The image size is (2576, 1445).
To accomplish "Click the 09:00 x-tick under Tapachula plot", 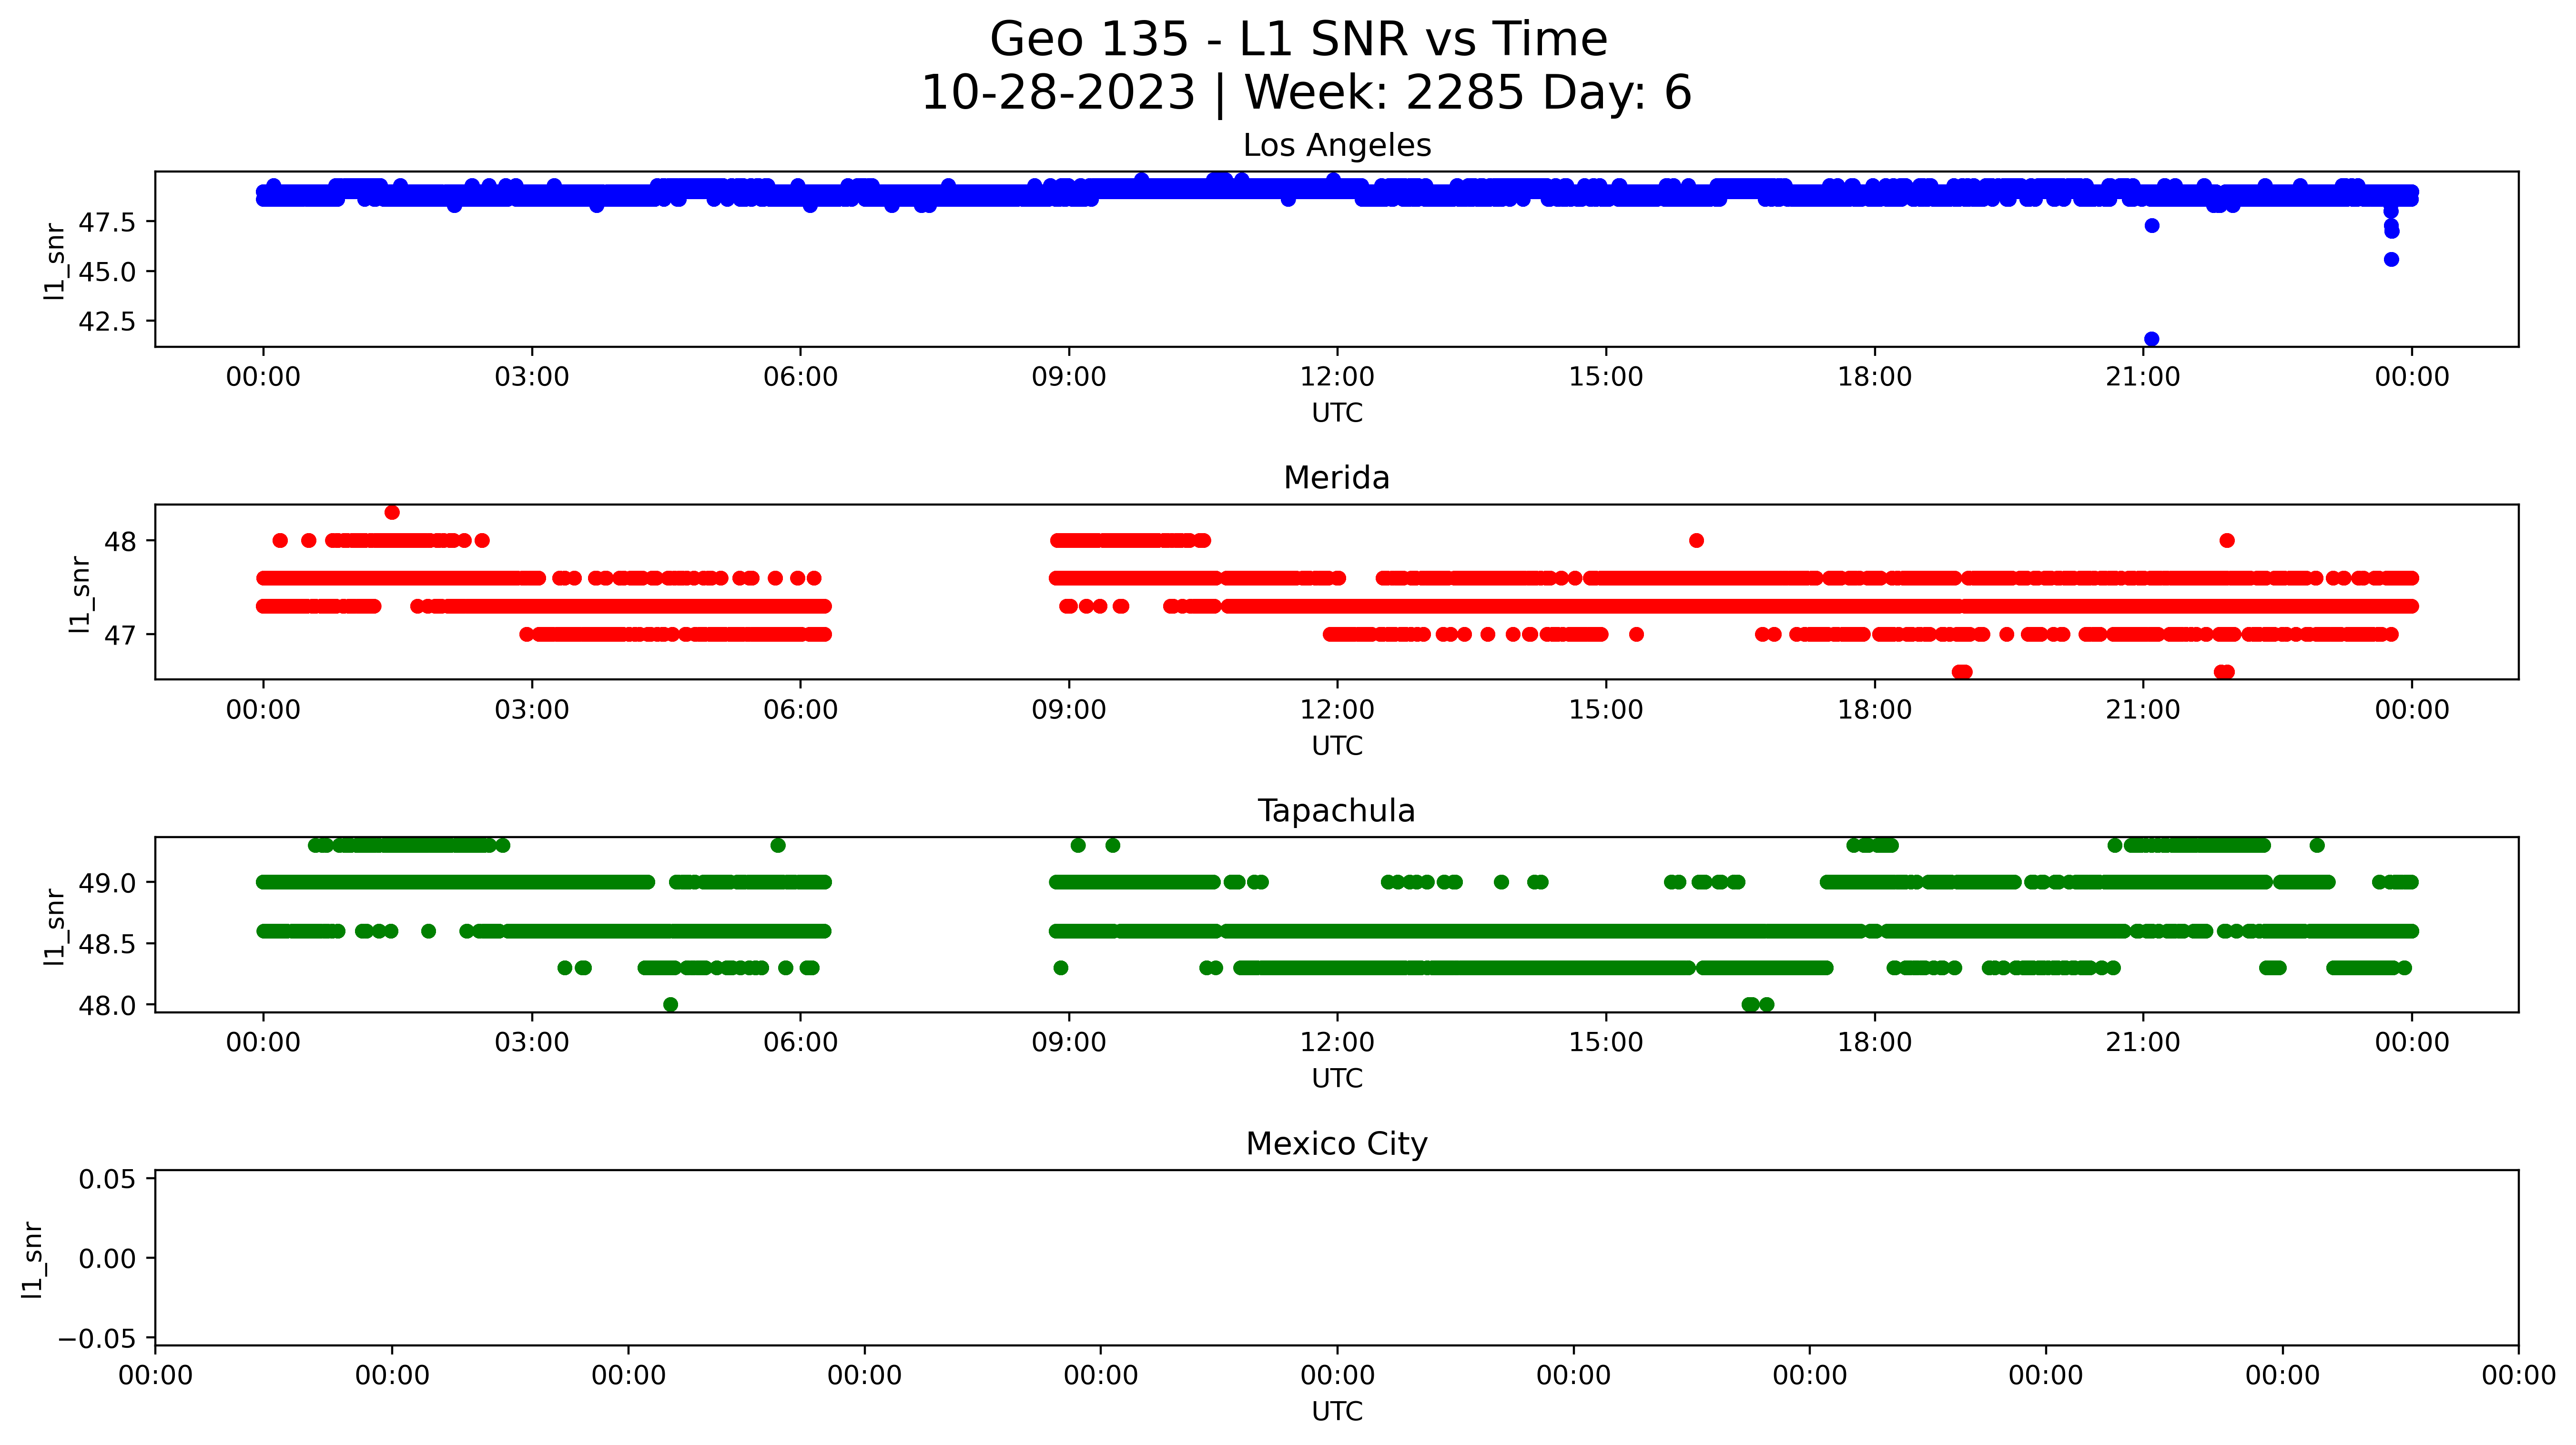I will click(1069, 1043).
